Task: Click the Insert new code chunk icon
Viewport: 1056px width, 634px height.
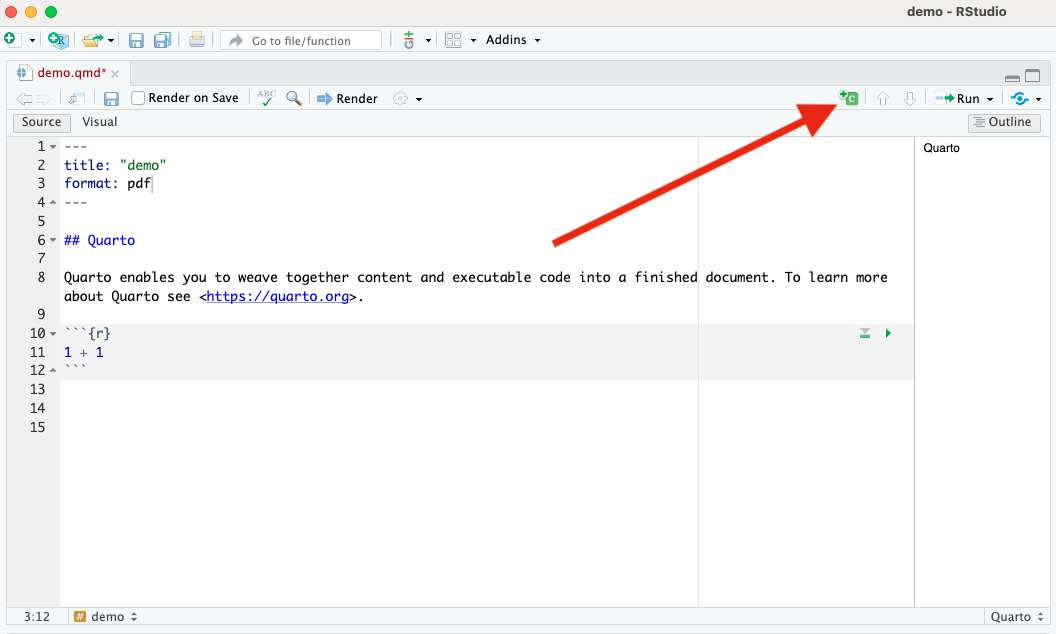Action: tap(848, 98)
